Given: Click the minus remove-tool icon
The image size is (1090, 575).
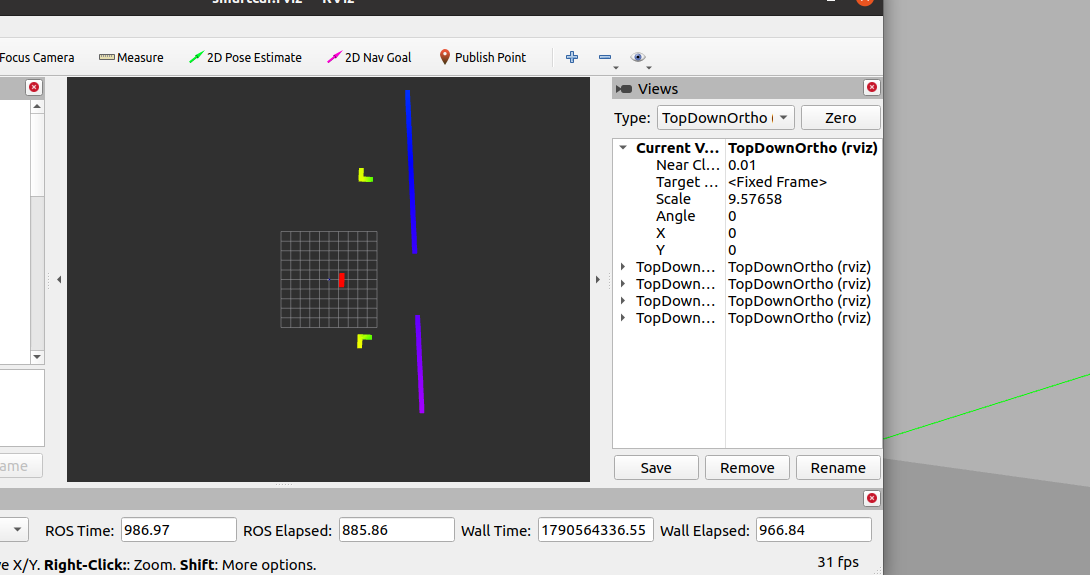Looking at the screenshot, I should (x=605, y=57).
